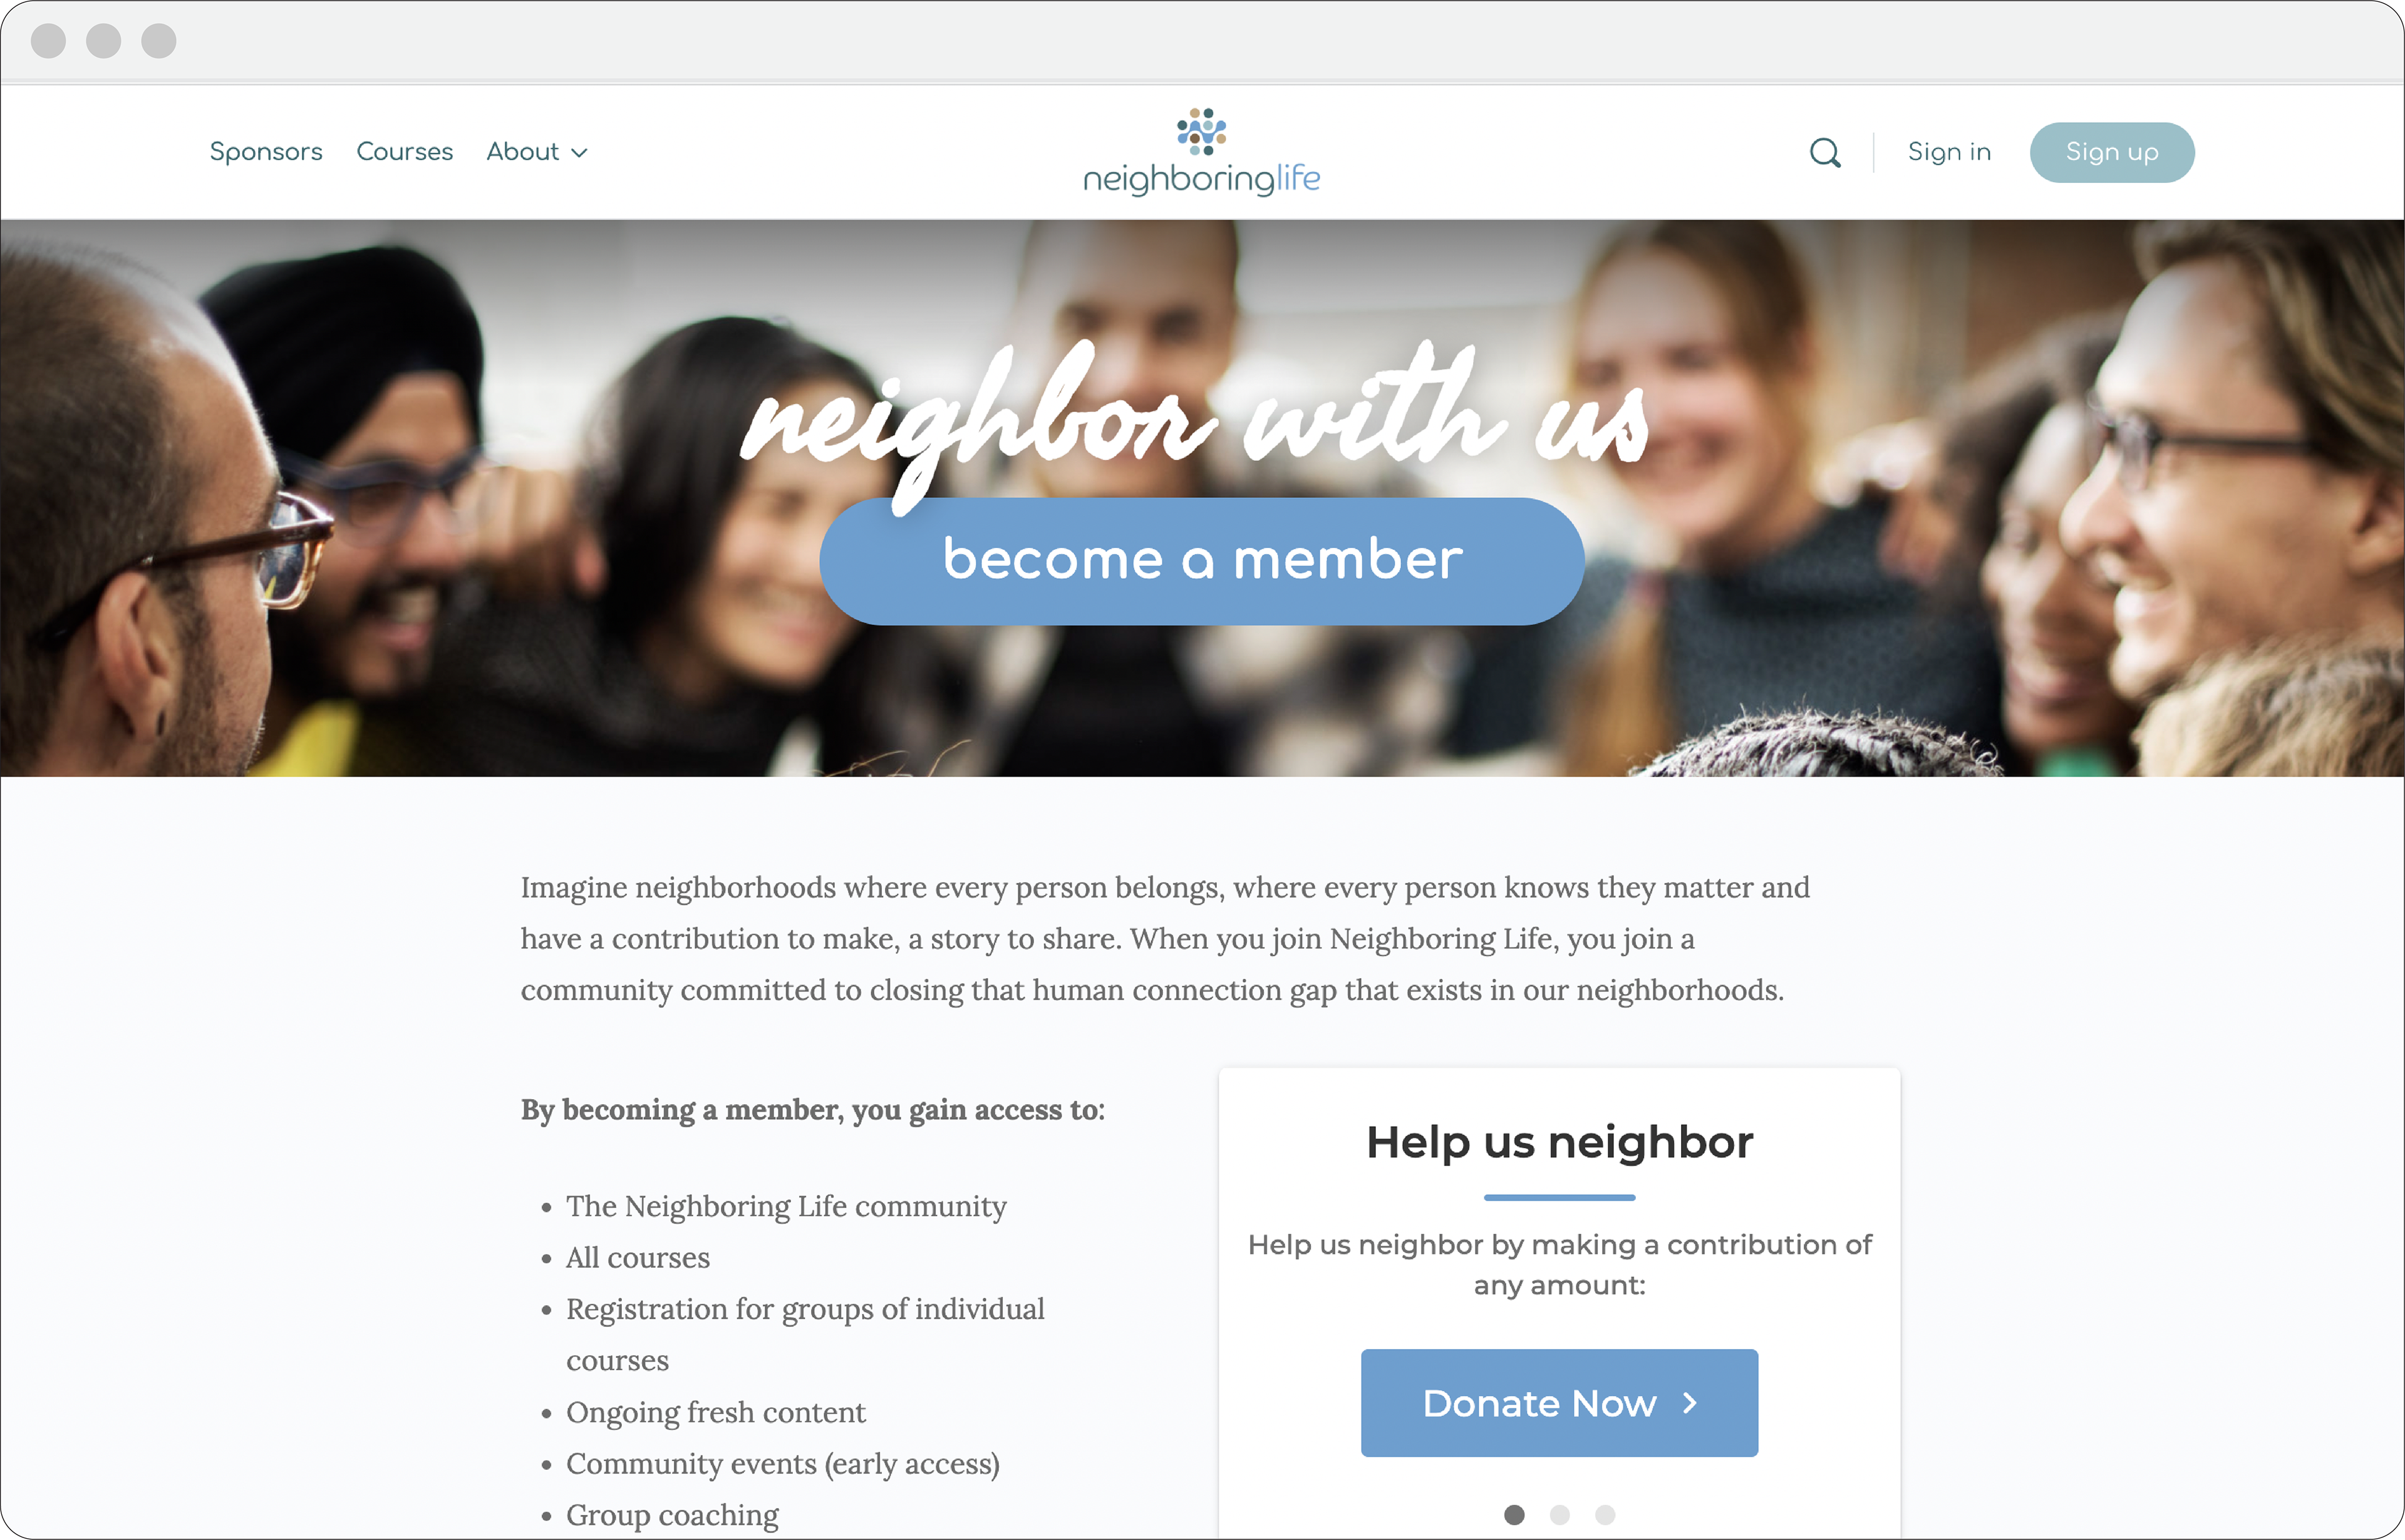Click the Help us neighbor card heading

(x=1559, y=1142)
